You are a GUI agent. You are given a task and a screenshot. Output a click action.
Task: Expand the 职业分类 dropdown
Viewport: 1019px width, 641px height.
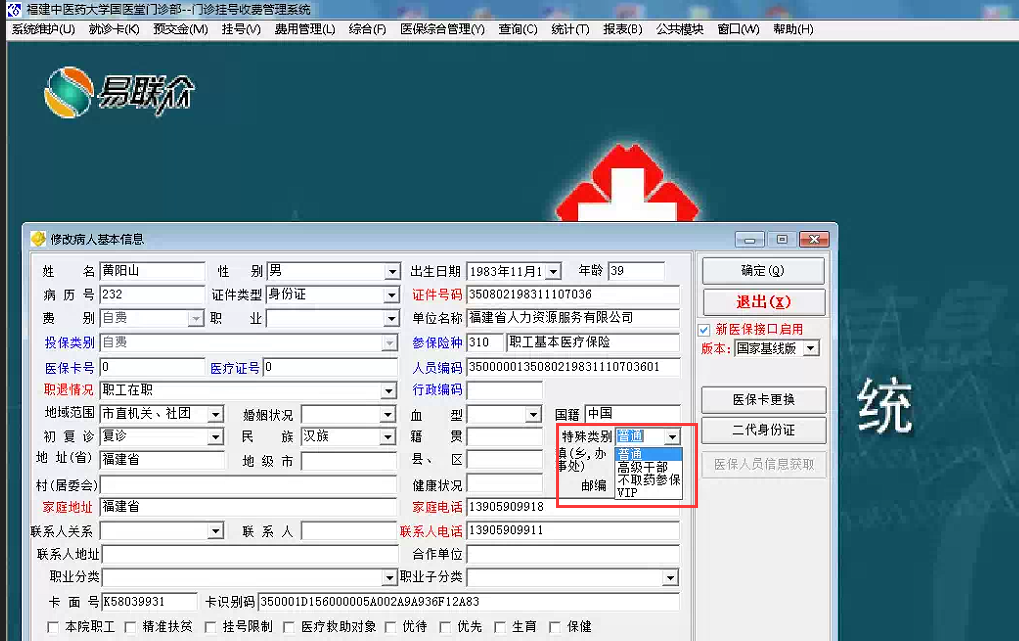389,578
